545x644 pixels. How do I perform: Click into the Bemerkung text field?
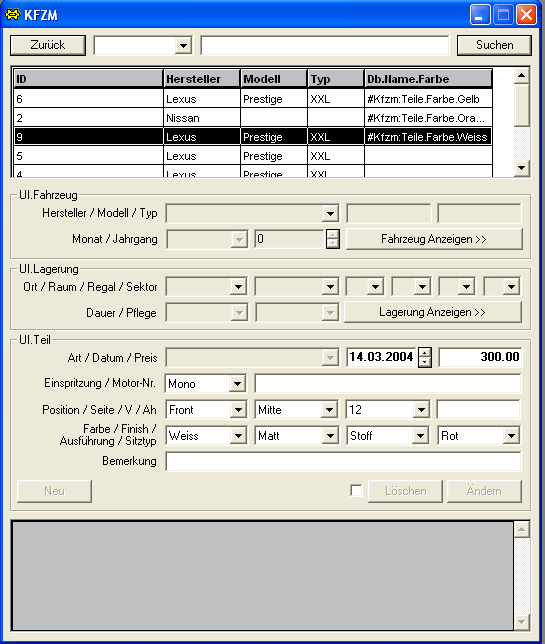tap(343, 461)
